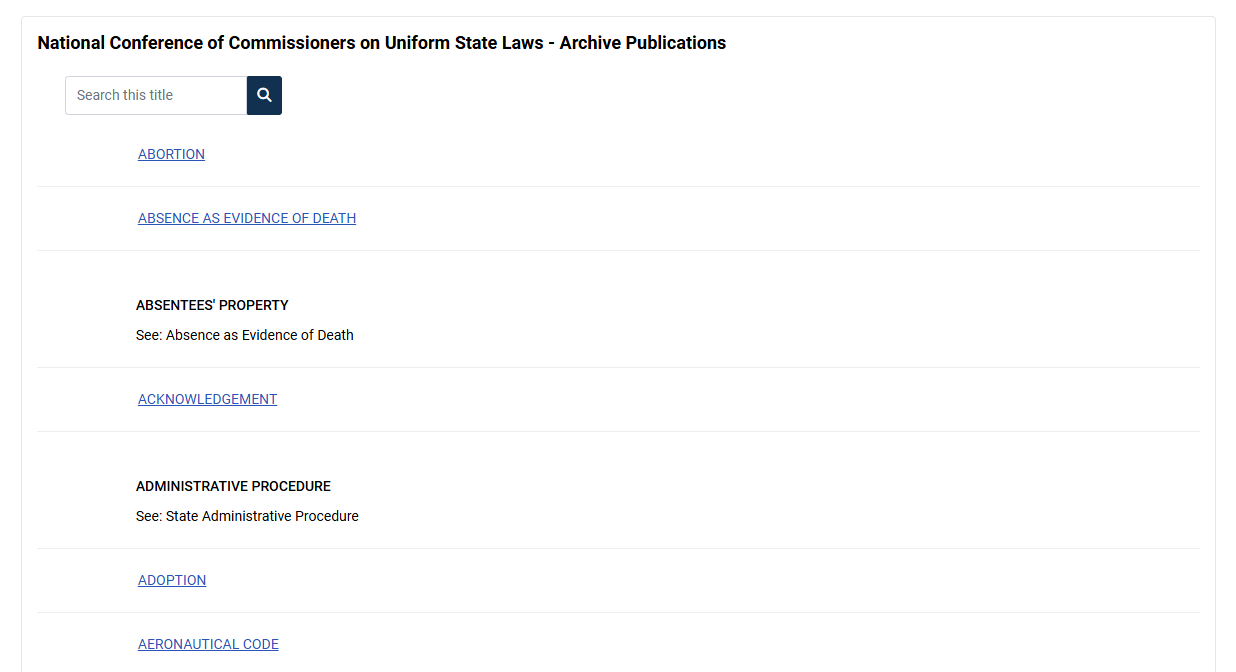Screen dimensions: 1236x672
Task: Follow the Acknowledgement entry hyperlink
Action: (207, 399)
